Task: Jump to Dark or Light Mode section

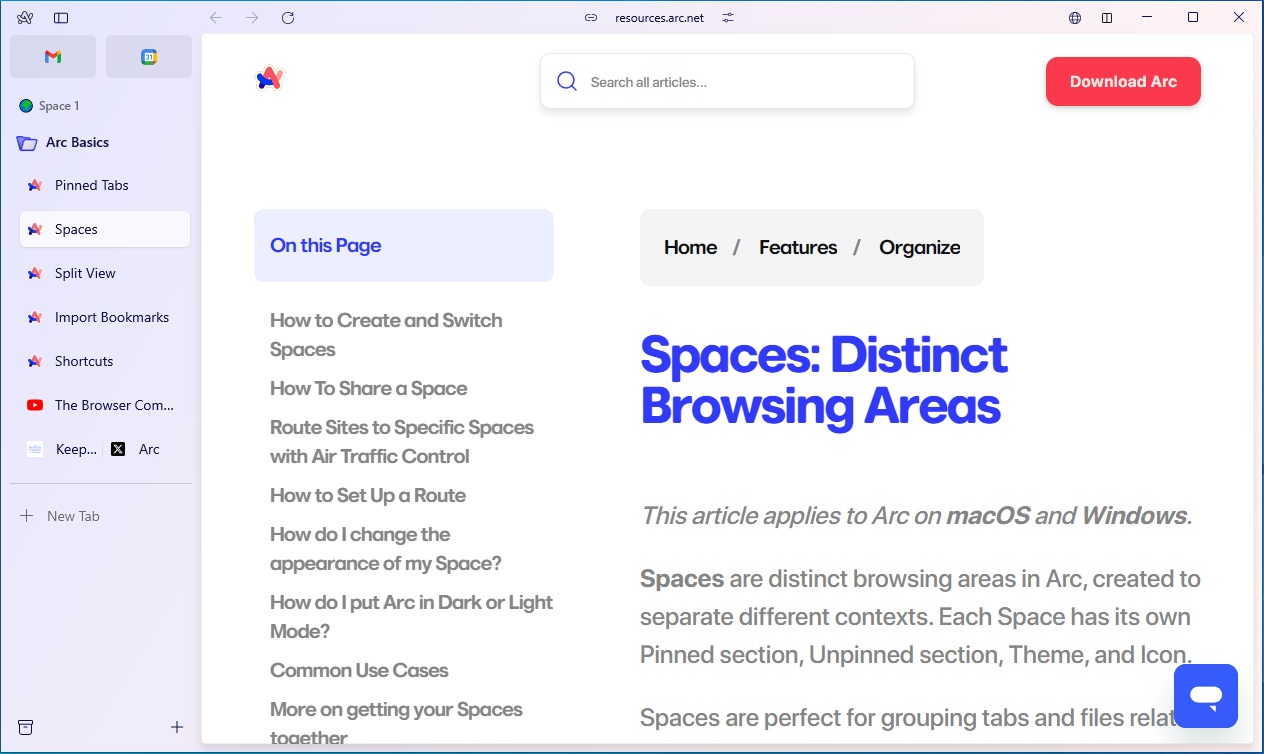Action: (411, 617)
